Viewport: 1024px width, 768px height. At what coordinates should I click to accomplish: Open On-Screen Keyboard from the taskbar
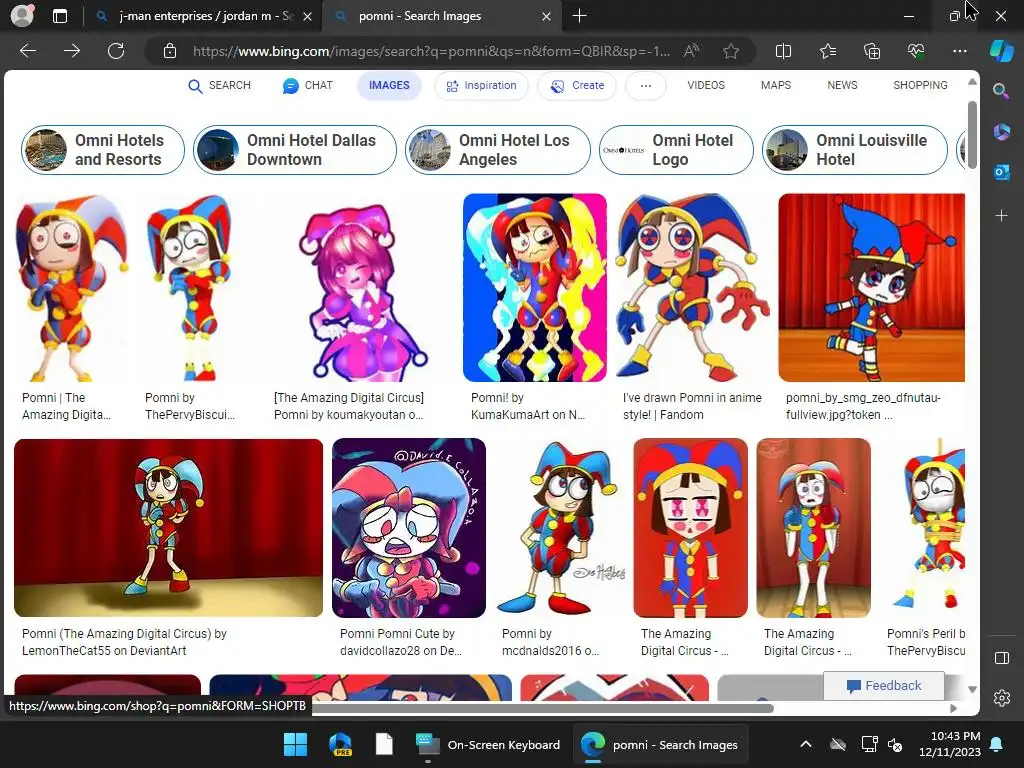[488, 744]
